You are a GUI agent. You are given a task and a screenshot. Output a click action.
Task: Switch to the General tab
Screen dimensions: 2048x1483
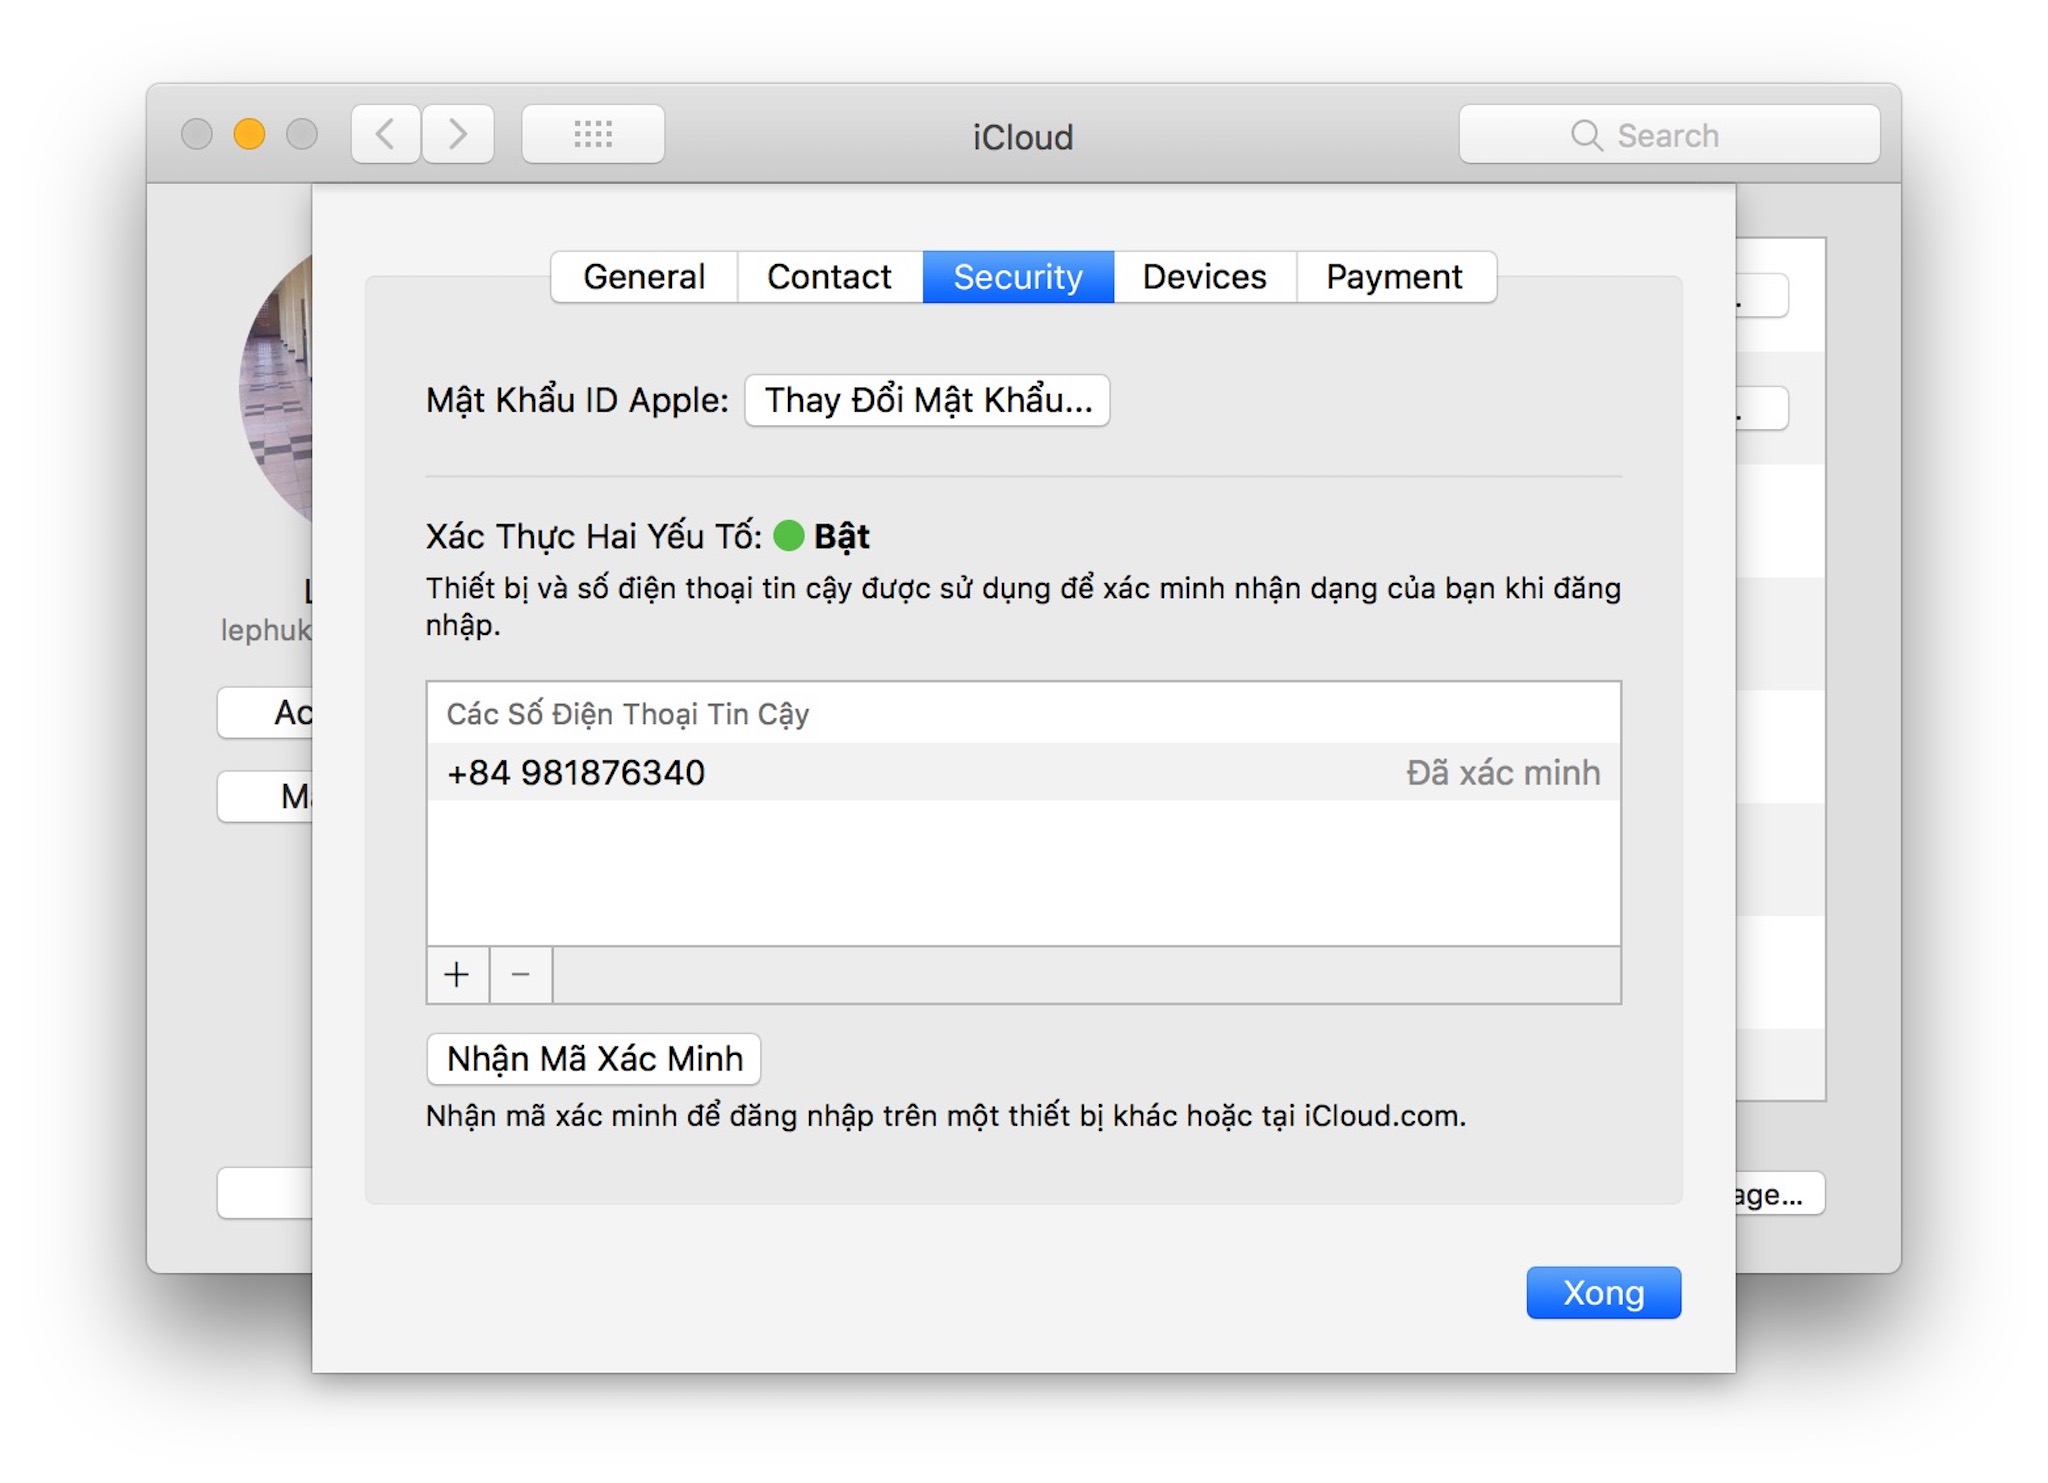[x=644, y=277]
